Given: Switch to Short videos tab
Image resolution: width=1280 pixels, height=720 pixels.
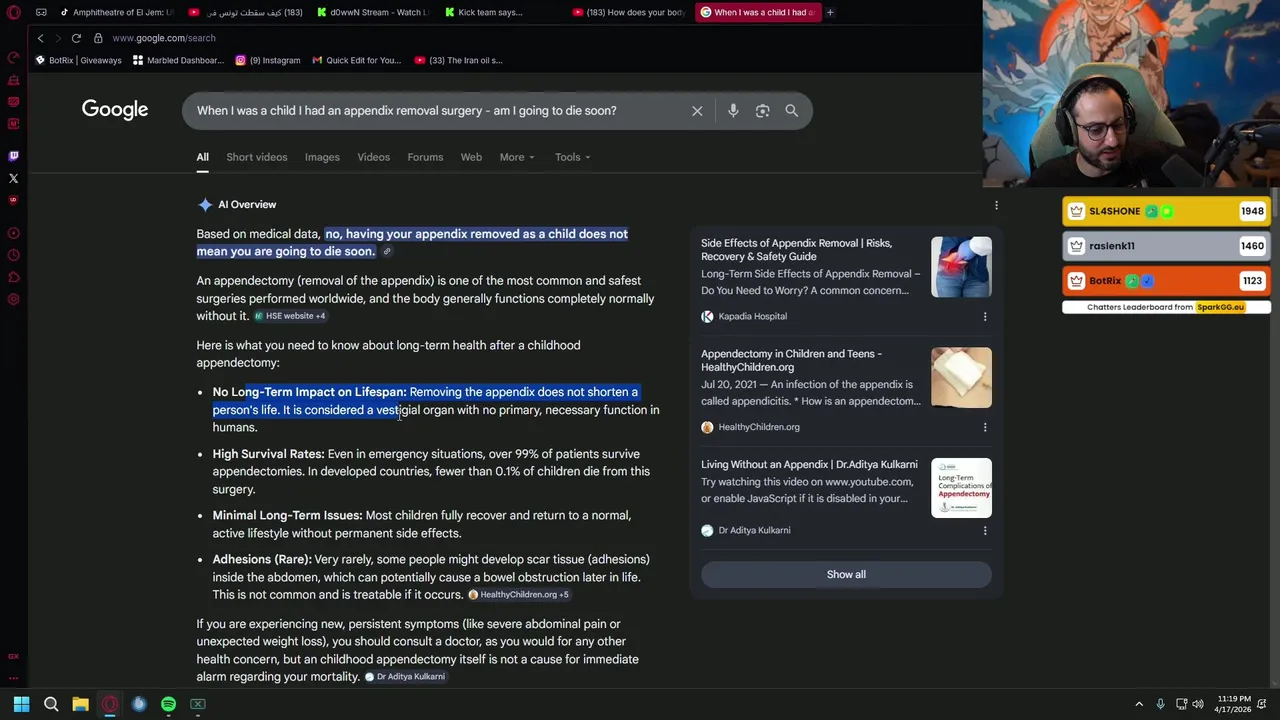Looking at the screenshot, I should 256,157.
